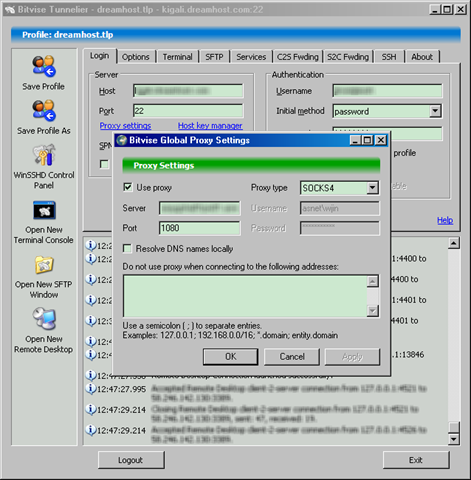The height and width of the screenshot is (480, 471).
Task: Enable Resolve DNS names locally
Action: [x=127, y=248]
